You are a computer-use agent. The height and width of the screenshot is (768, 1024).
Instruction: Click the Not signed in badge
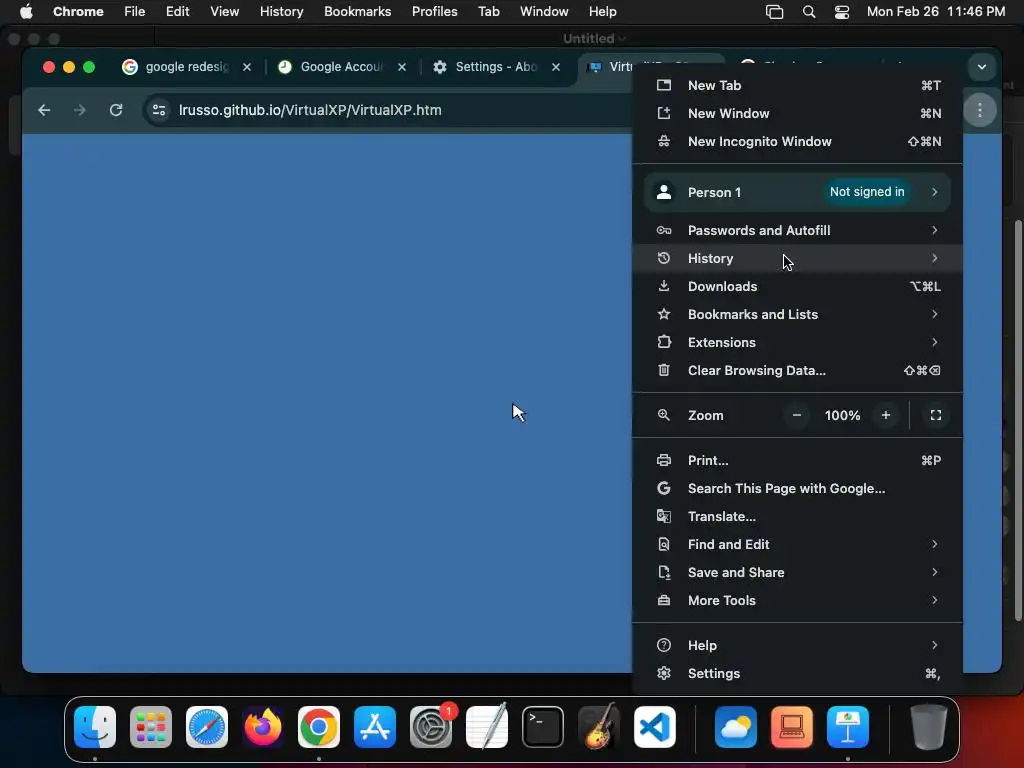point(867,192)
